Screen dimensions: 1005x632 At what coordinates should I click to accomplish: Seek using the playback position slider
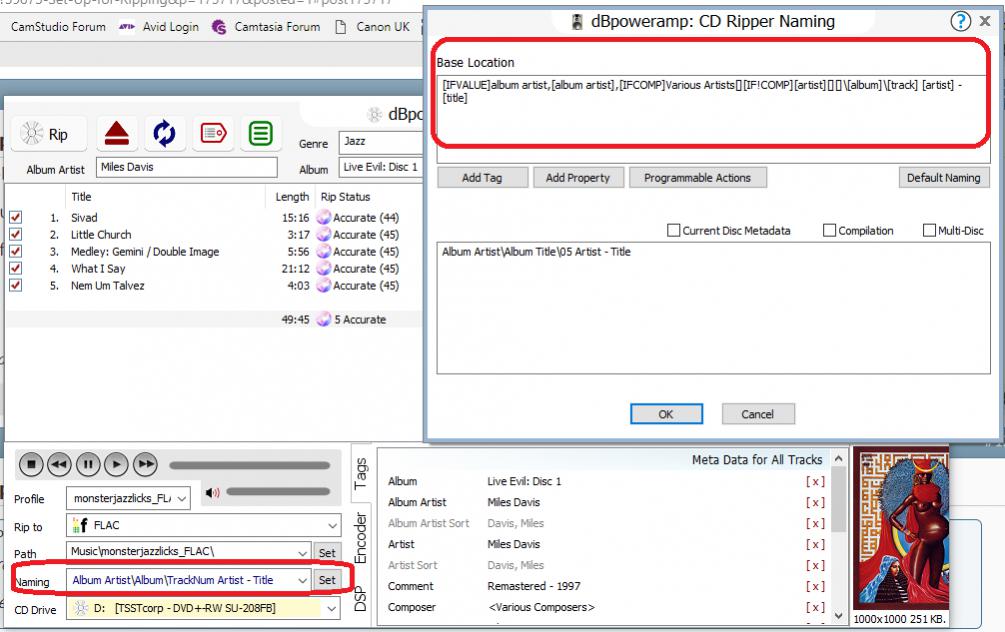(x=249, y=465)
